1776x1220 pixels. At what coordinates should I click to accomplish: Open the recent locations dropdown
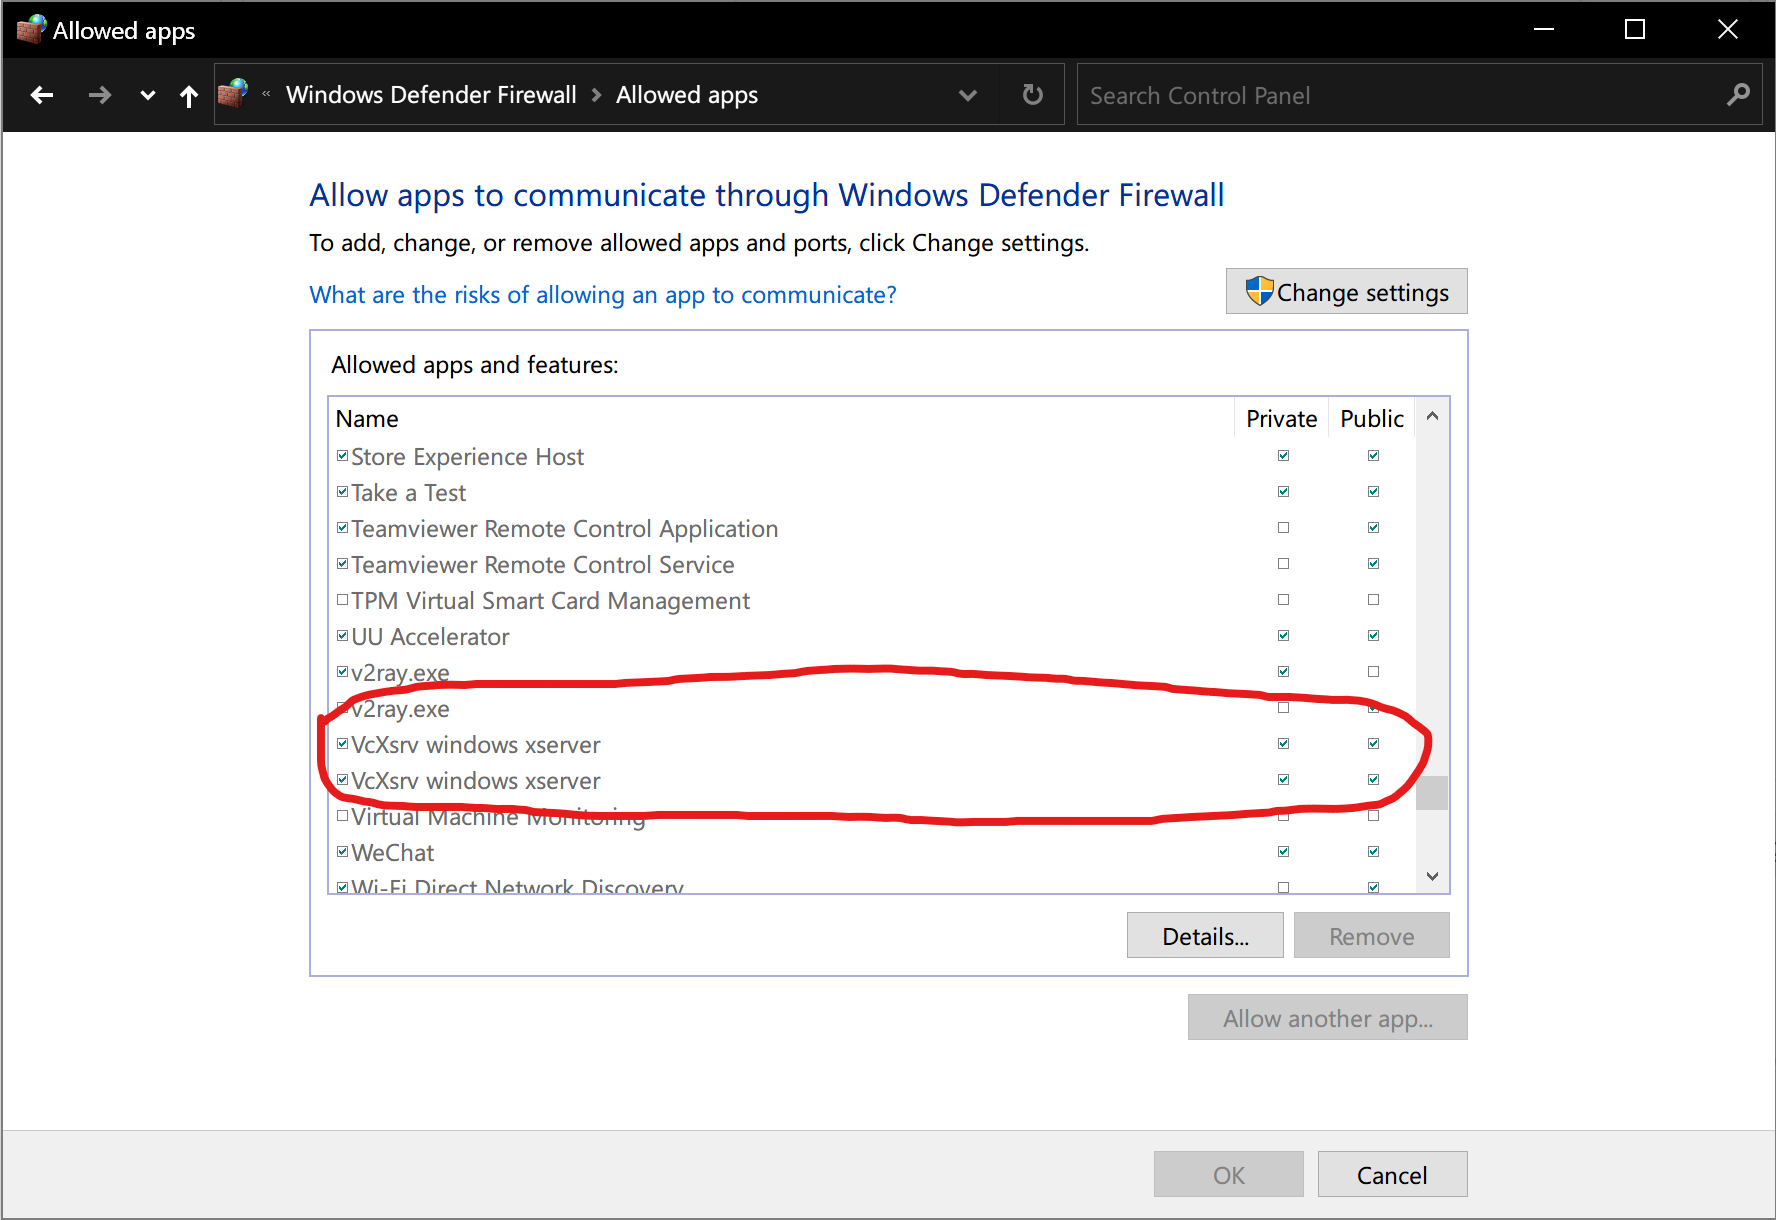pyautogui.click(x=148, y=96)
